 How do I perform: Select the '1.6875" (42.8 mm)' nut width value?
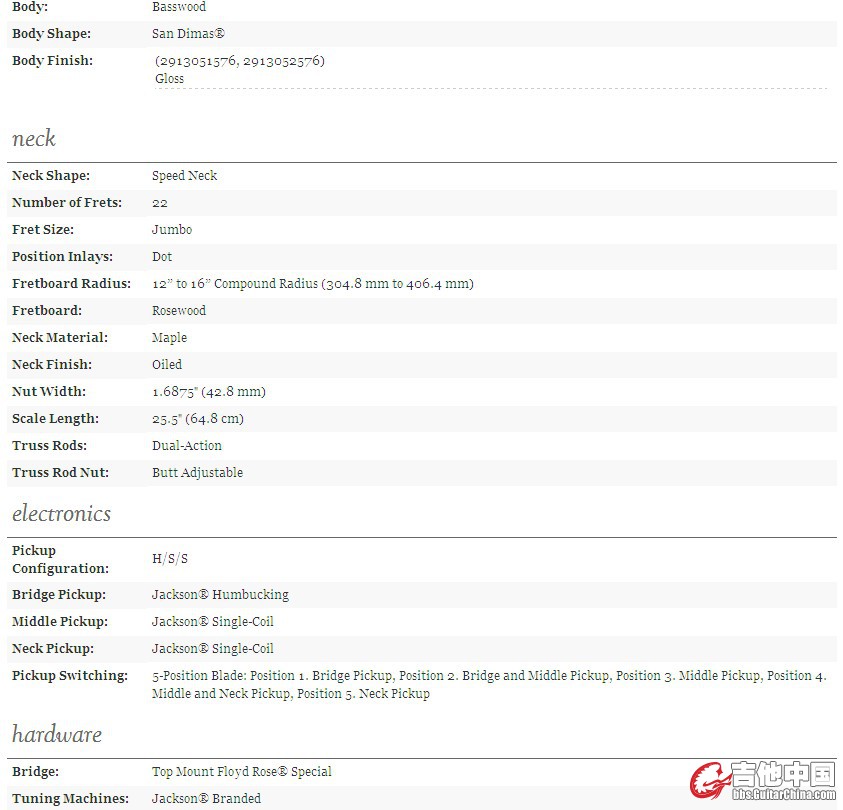pyautogui.click(x=209, y=391)
